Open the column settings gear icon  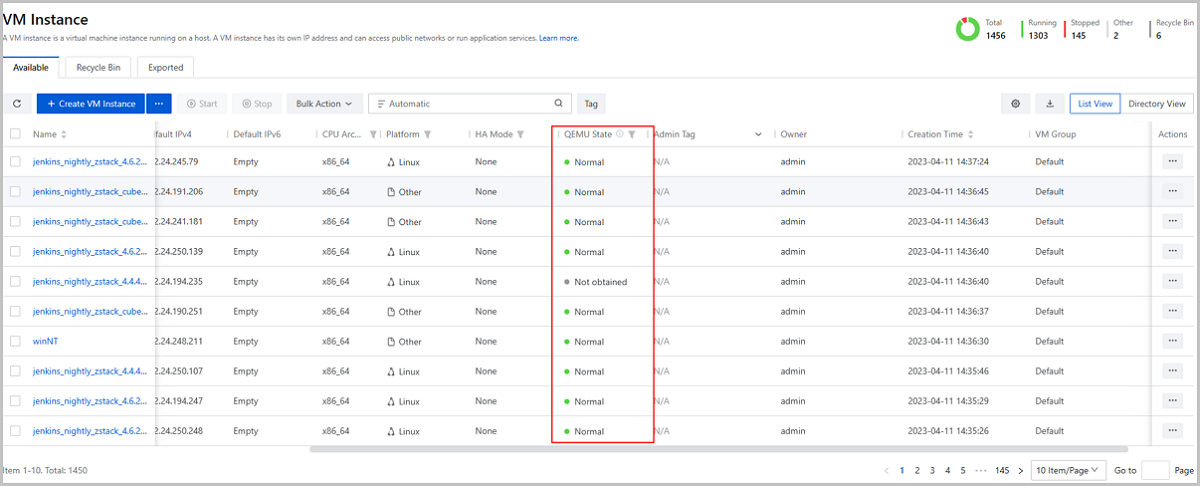(1015, 103)
